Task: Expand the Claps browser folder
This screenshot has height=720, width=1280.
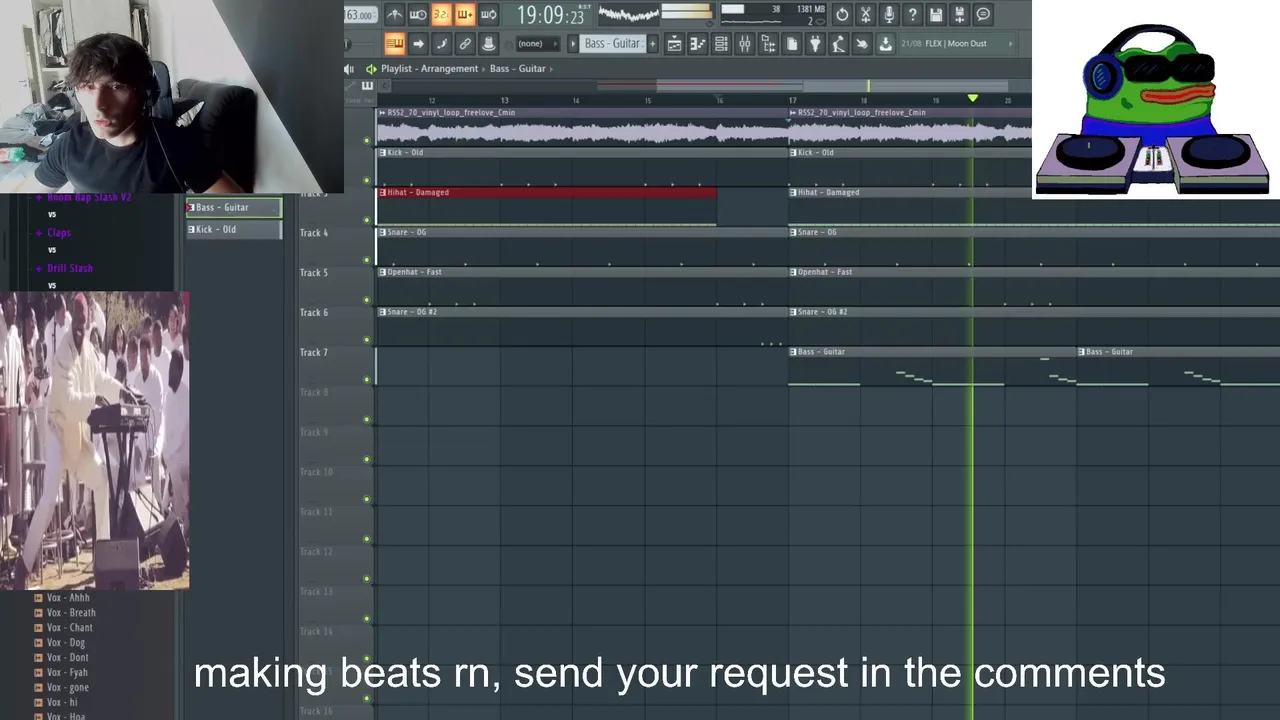Action: point(59,232)
